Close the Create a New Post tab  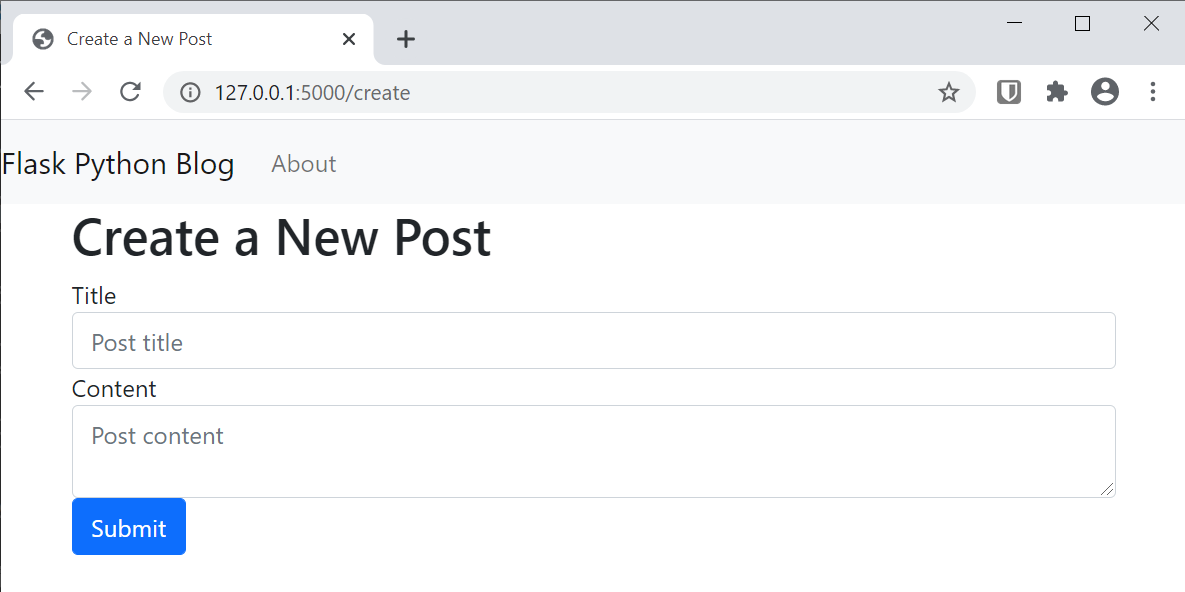click(349, 39)
